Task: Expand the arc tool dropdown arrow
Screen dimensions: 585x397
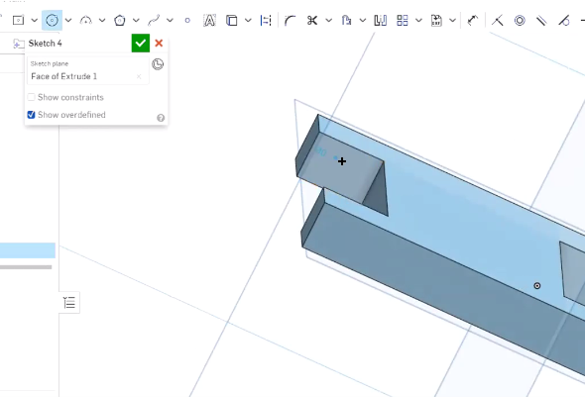Action: pyautogui.click(x=102, y=20)
